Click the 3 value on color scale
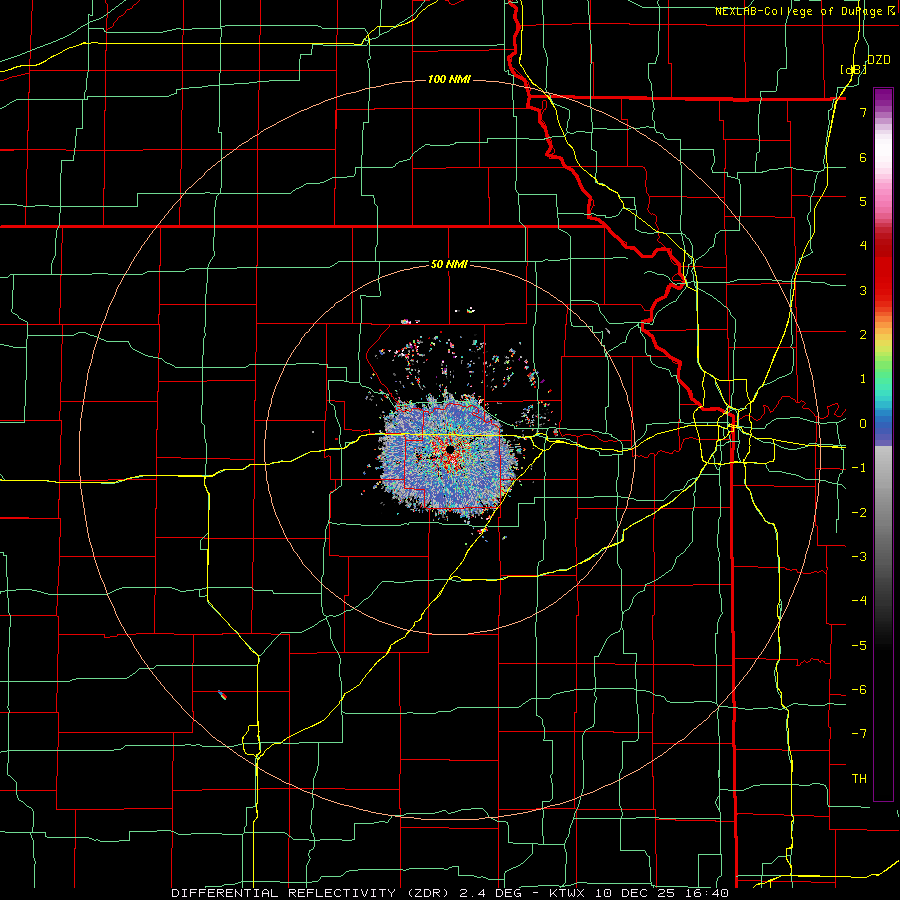The width and height of the screenshot is (900, 900). pos(863,290)
